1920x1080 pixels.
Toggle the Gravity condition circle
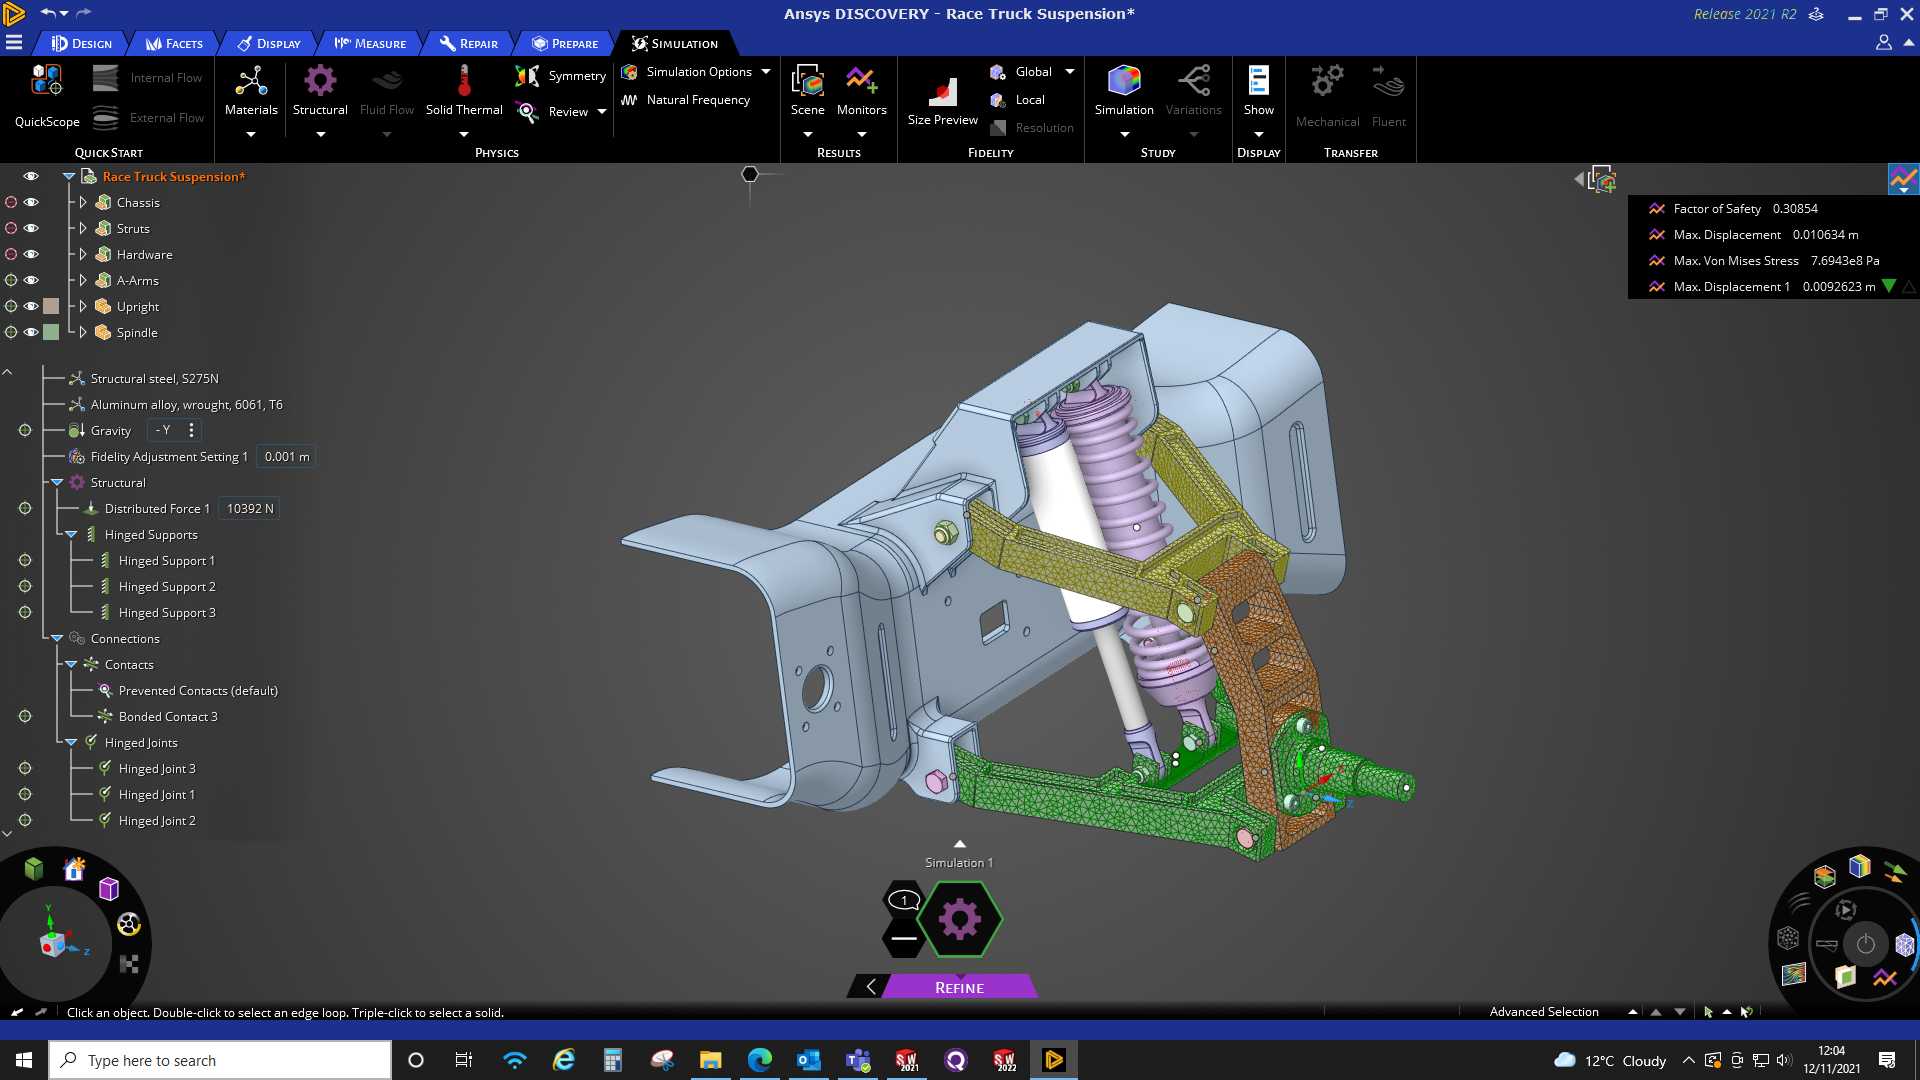point(25,430)
